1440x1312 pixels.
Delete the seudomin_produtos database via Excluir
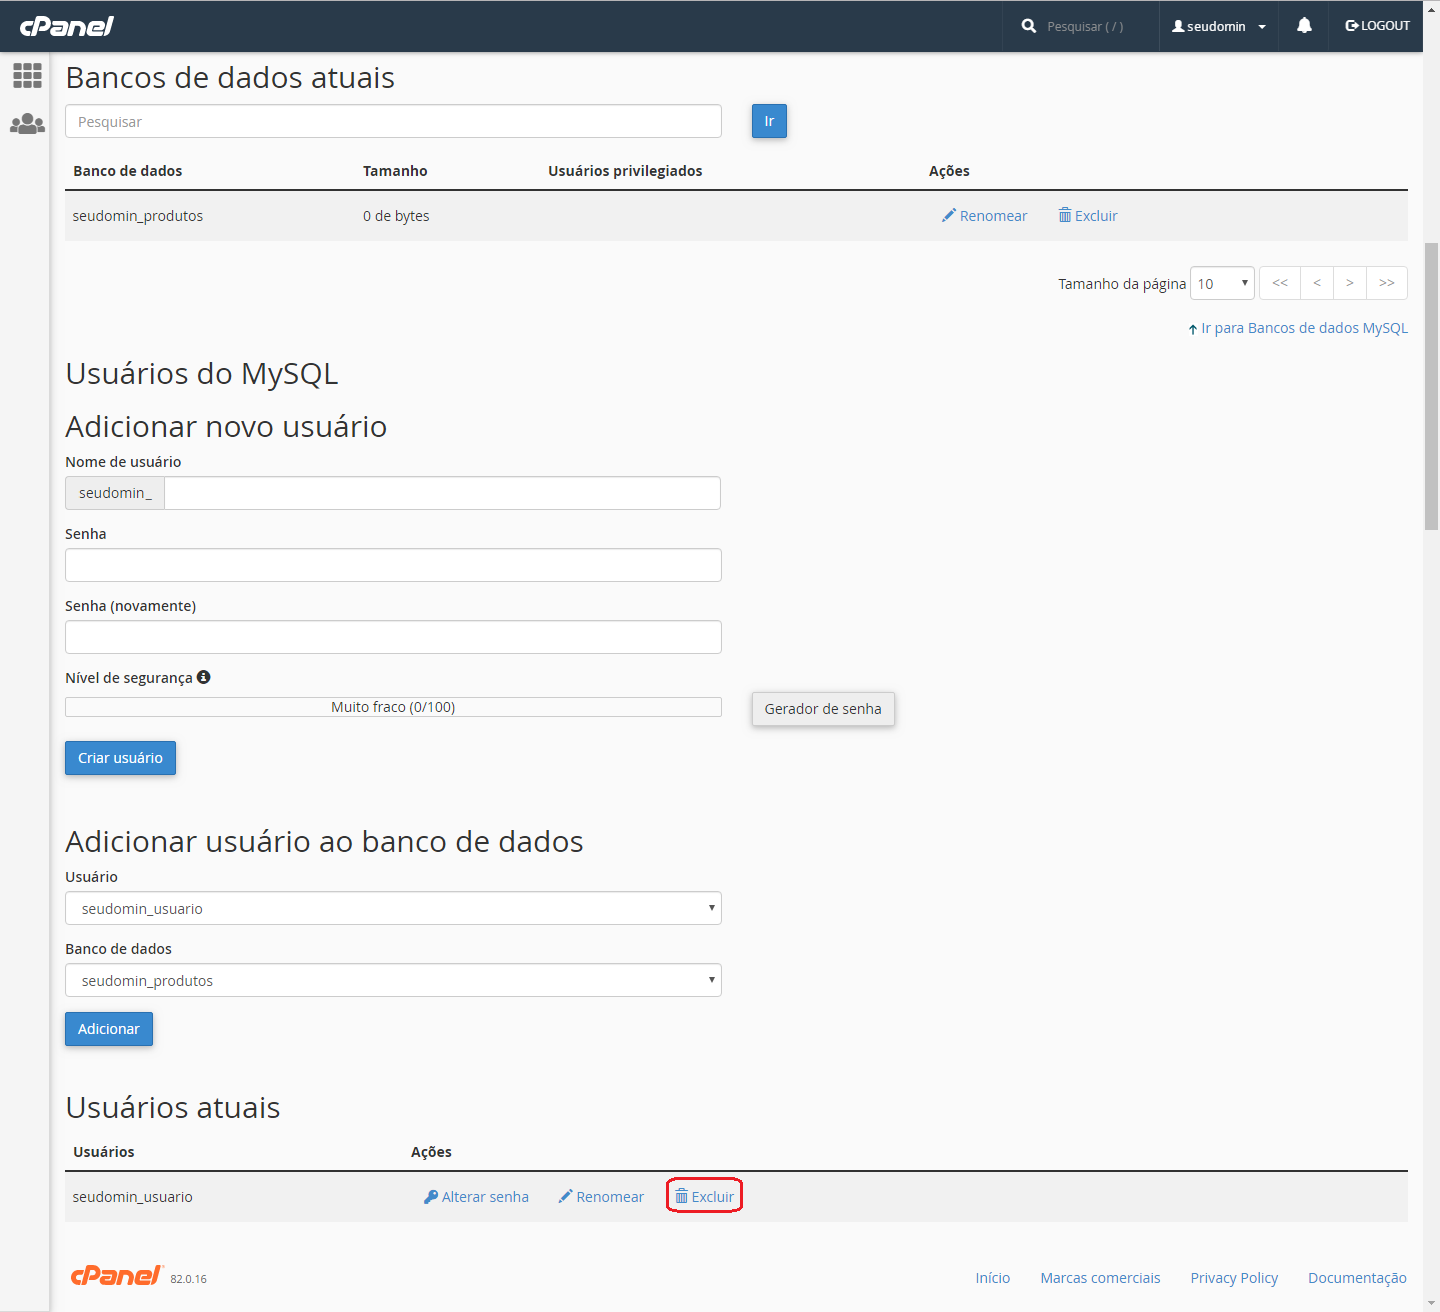(1088, 216)
